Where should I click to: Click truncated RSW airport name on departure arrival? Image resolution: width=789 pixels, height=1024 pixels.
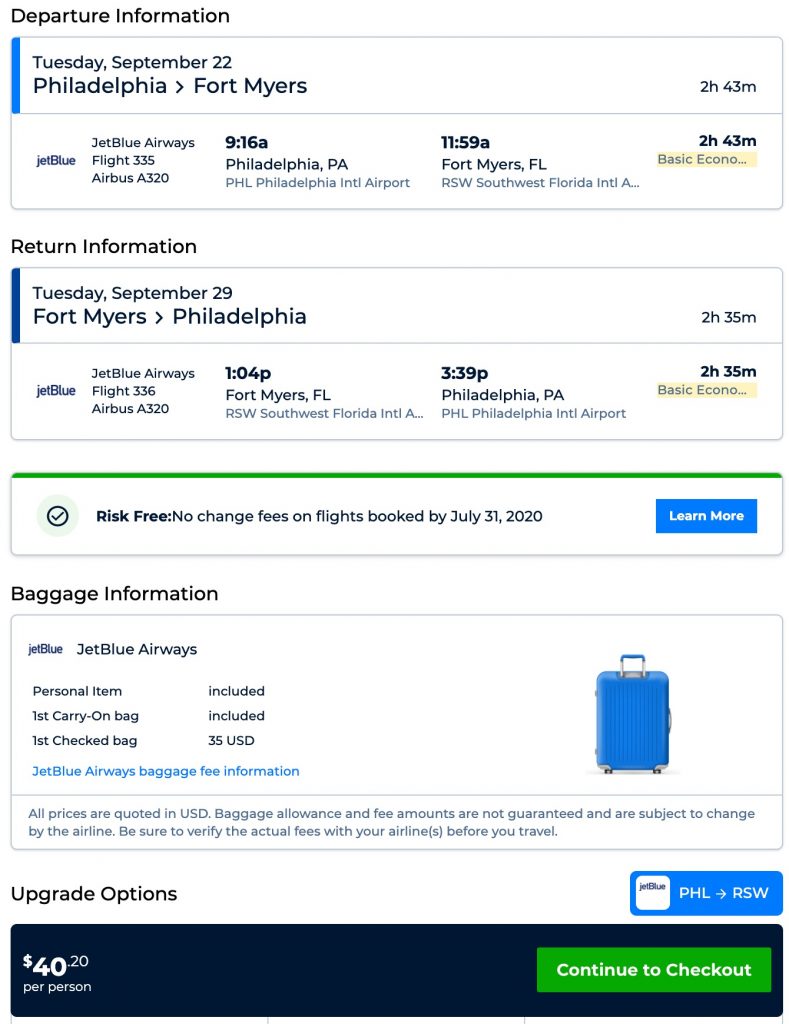click(x=540, y=183)
